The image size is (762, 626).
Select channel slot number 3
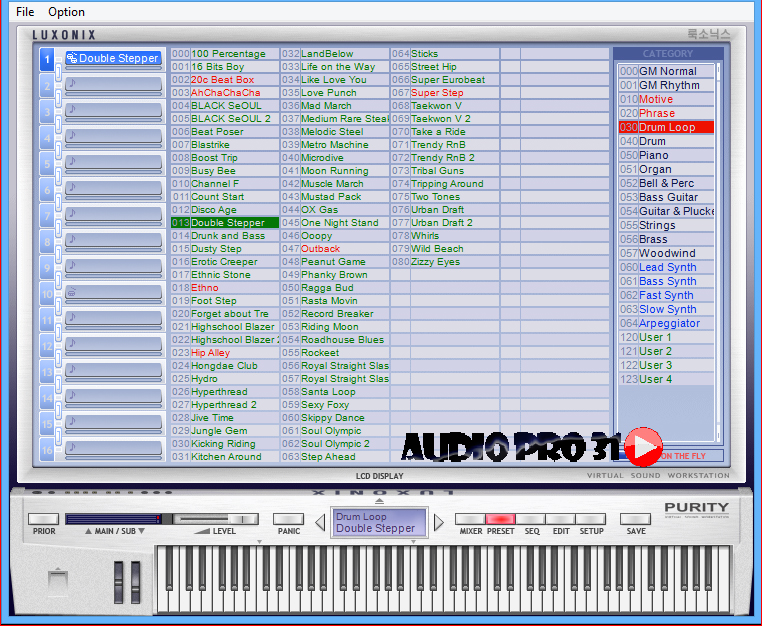click(47, 112)
